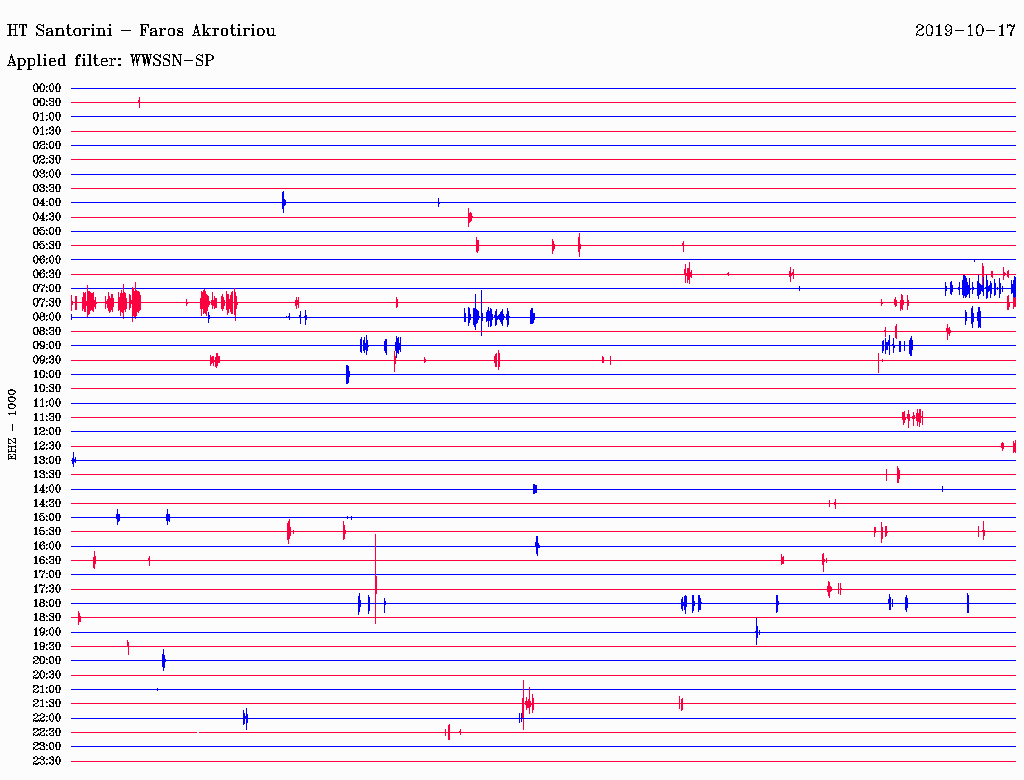This screenshot has height=780, width=1024.
Task: Select the 14:00 time label
Action: [46, 489]
